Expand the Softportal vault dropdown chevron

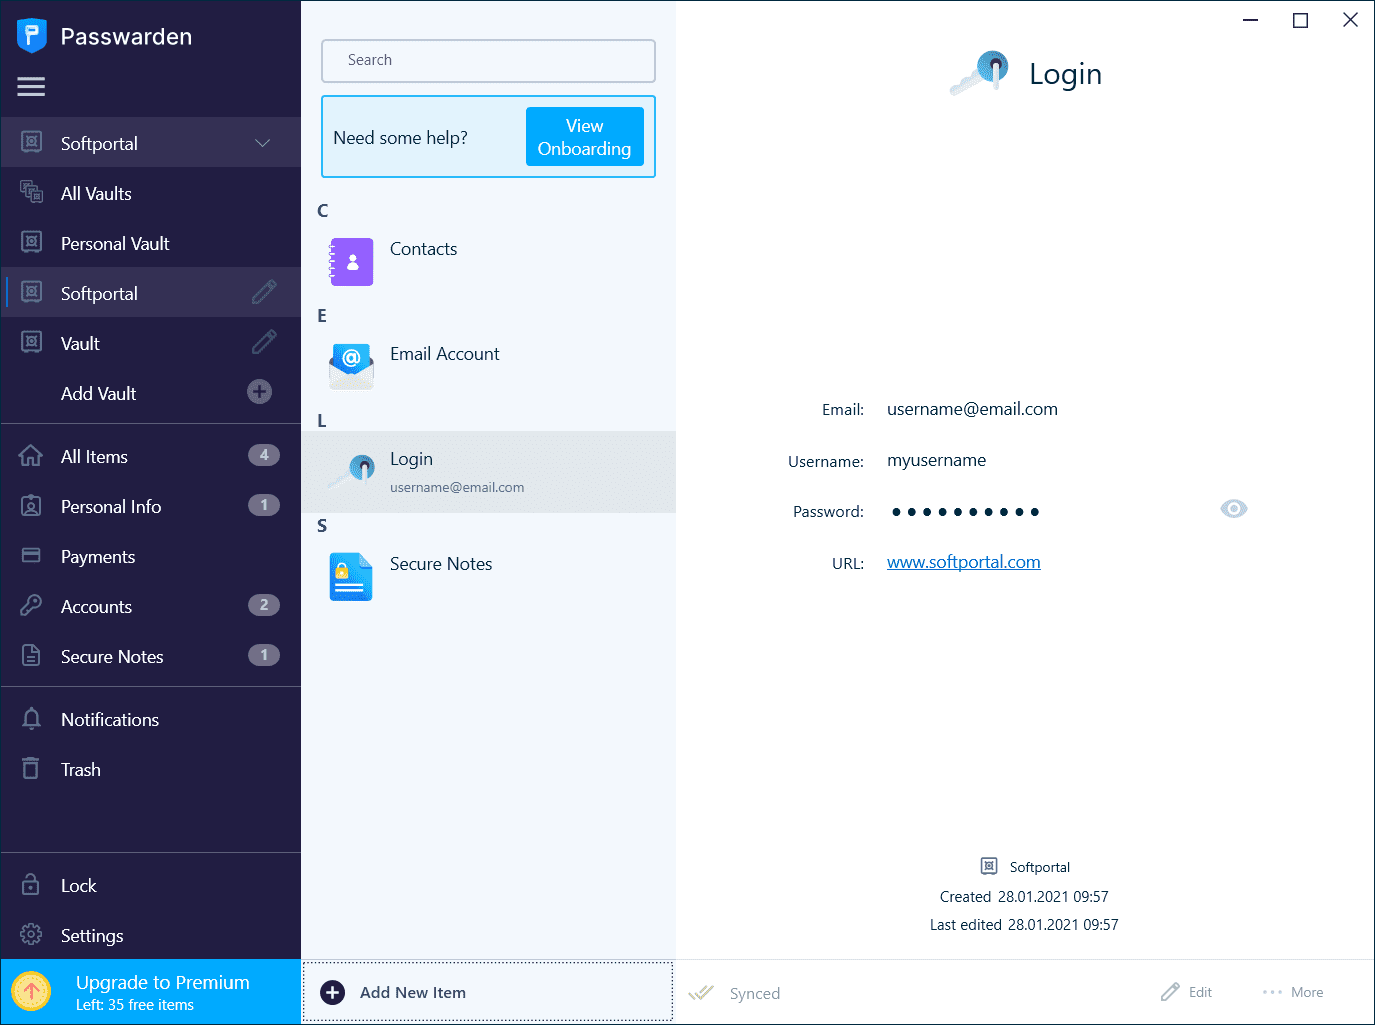click(262, 143)
